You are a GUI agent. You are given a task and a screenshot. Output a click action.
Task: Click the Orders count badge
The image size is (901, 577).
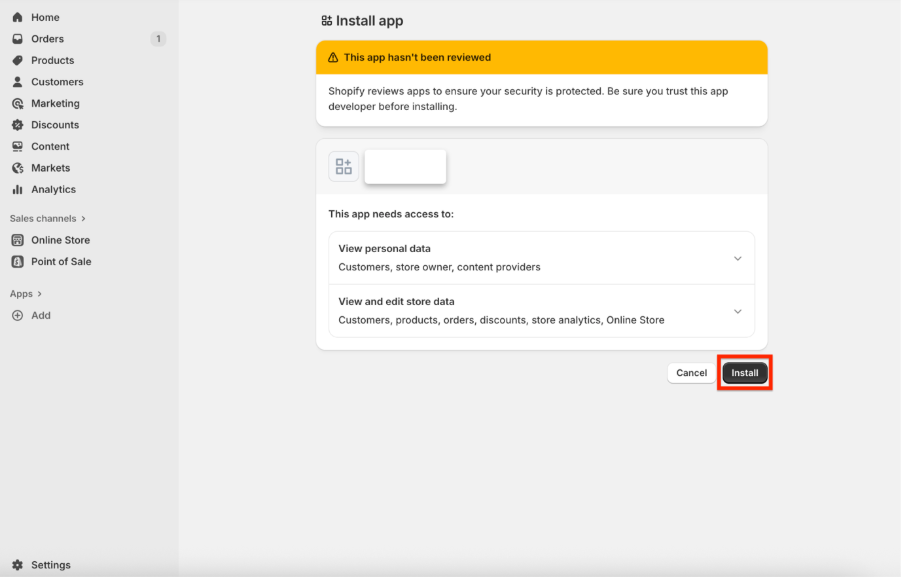click(158, 39)
